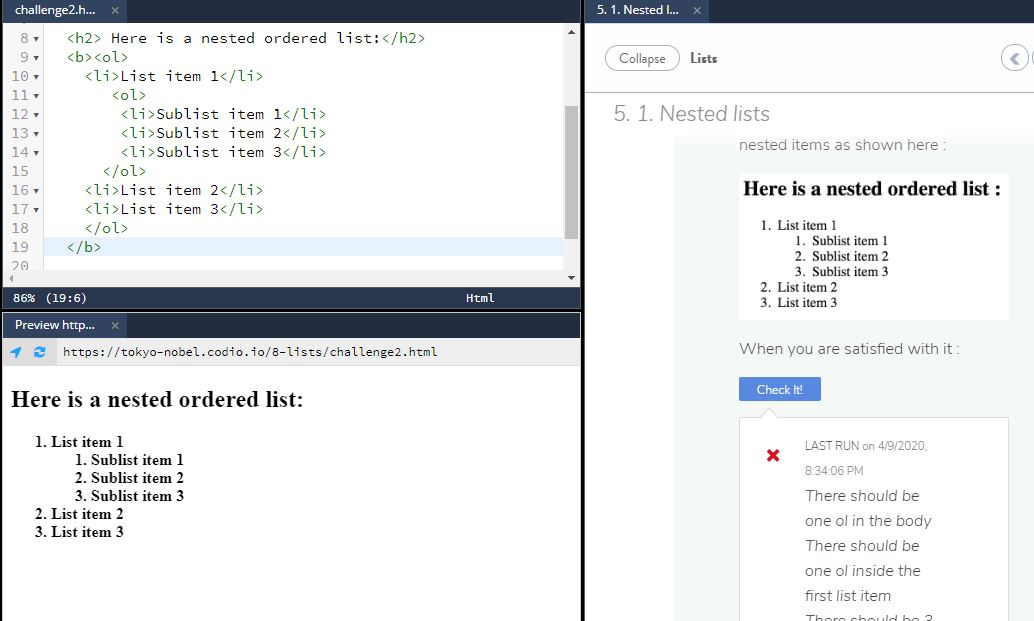Click the red X failed-run icon under LAST RUN
Image resolution: width=1034 pixels, height=621 pixels.
tap(771, 454)
